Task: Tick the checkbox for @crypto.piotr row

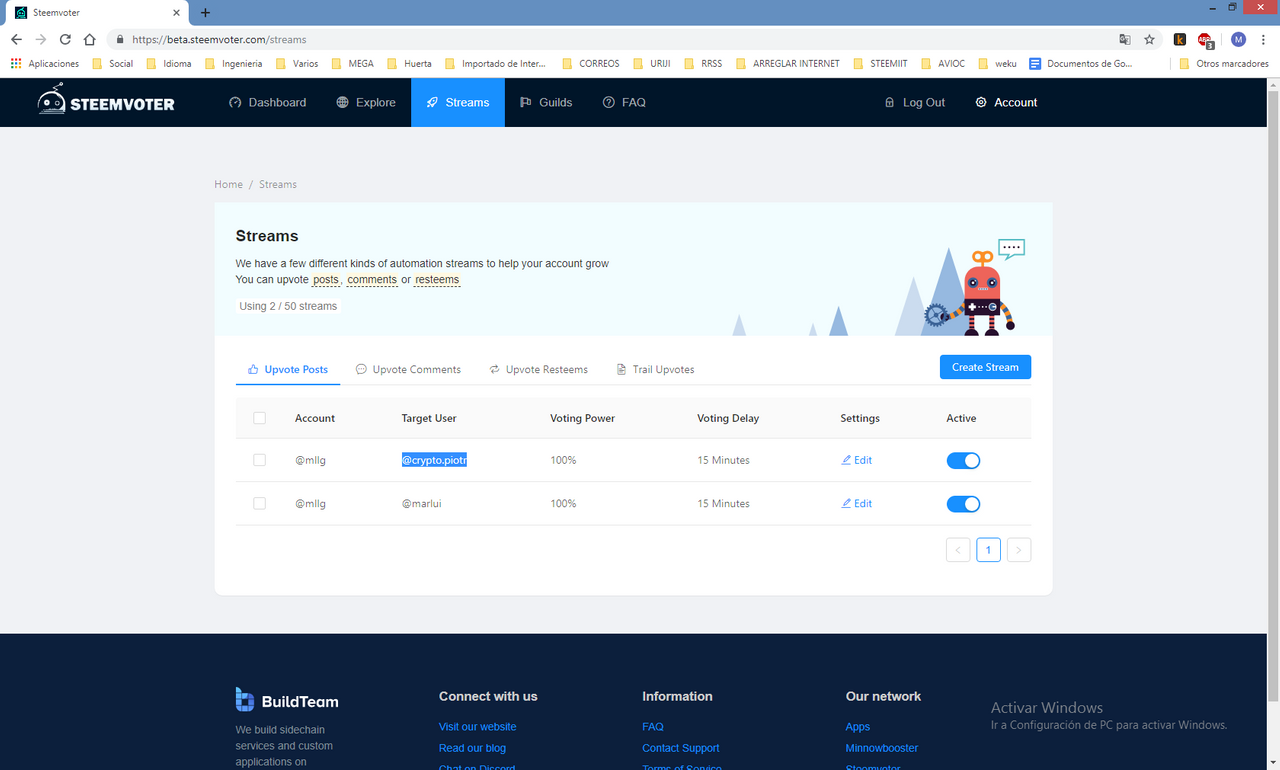Action: pyautogui.click(x=260, y=460)
